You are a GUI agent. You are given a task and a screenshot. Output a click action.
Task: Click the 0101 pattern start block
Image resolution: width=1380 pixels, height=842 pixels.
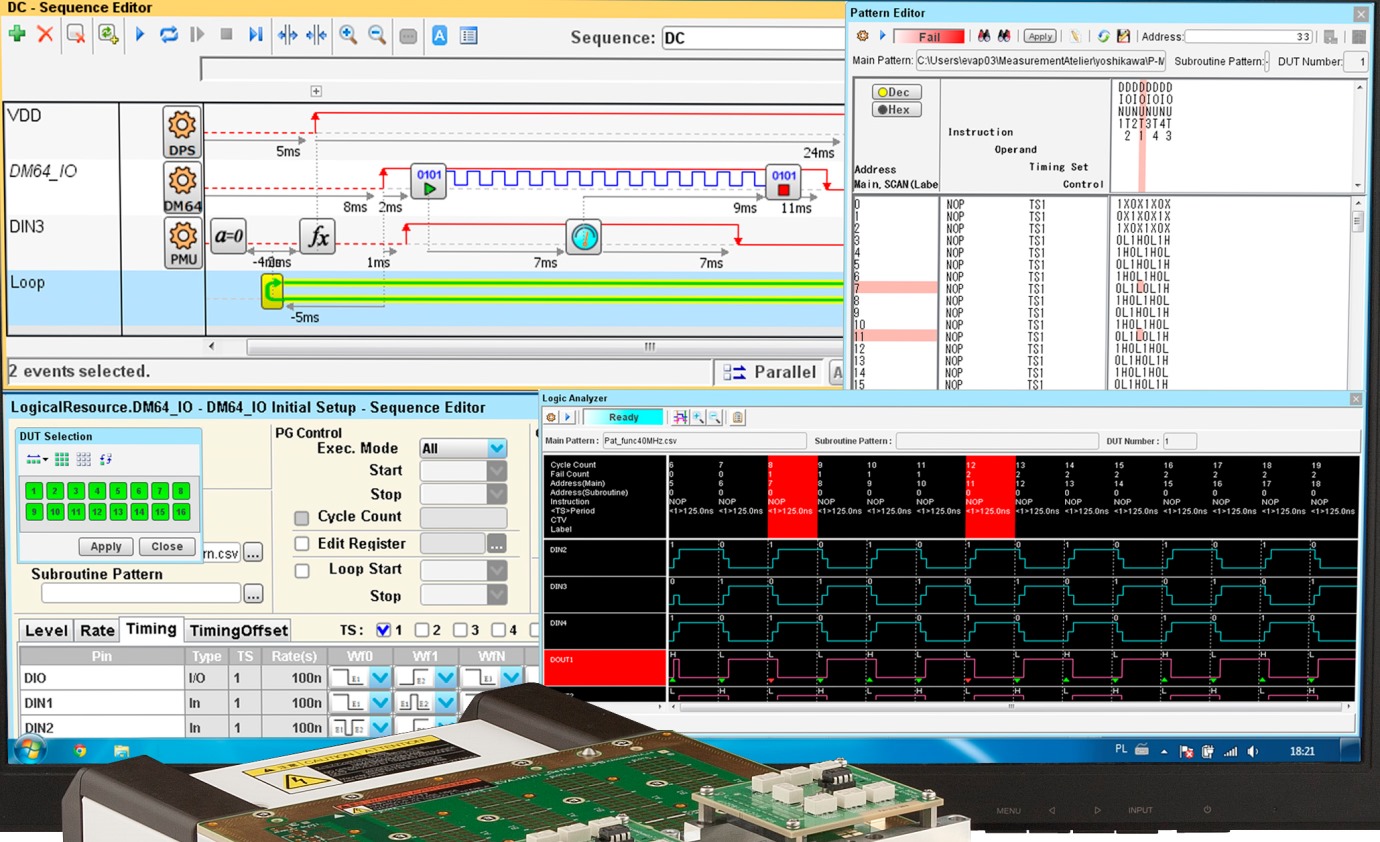click(428, 181)
